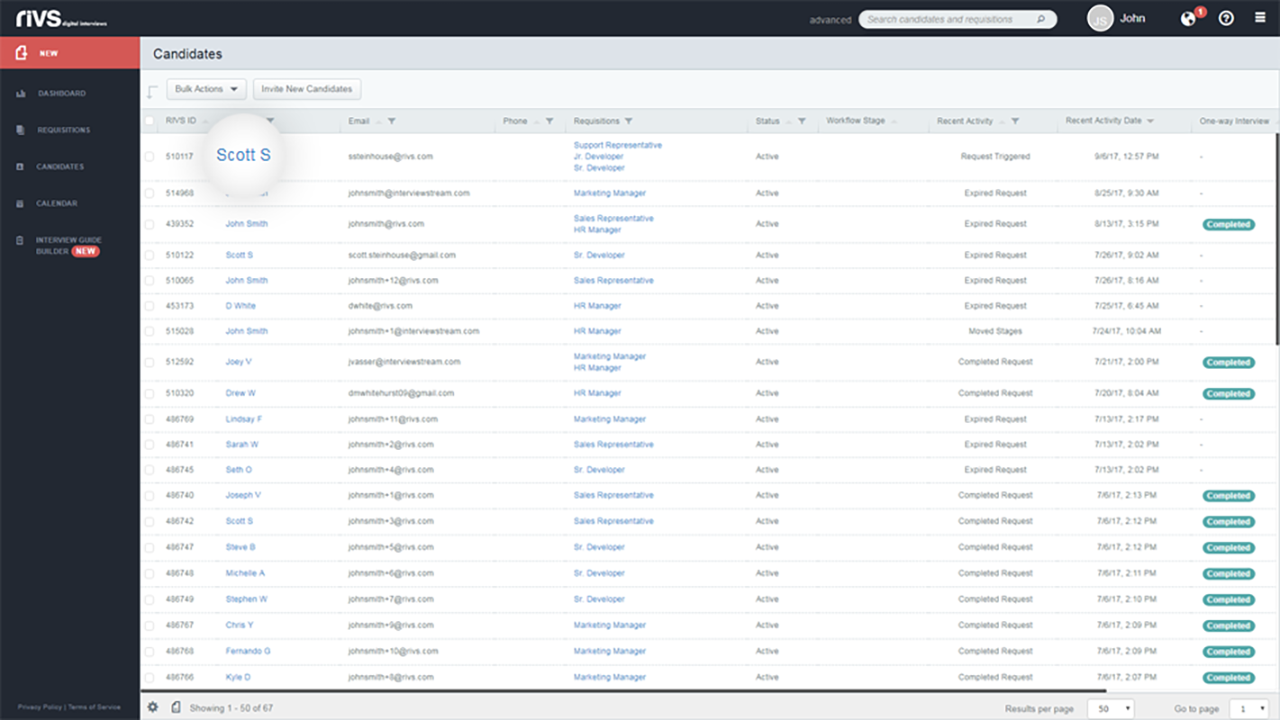Check the row for ID 514968
This screenshot has width=1280, height=720.
pyautogui.click(x=149, y=193)
